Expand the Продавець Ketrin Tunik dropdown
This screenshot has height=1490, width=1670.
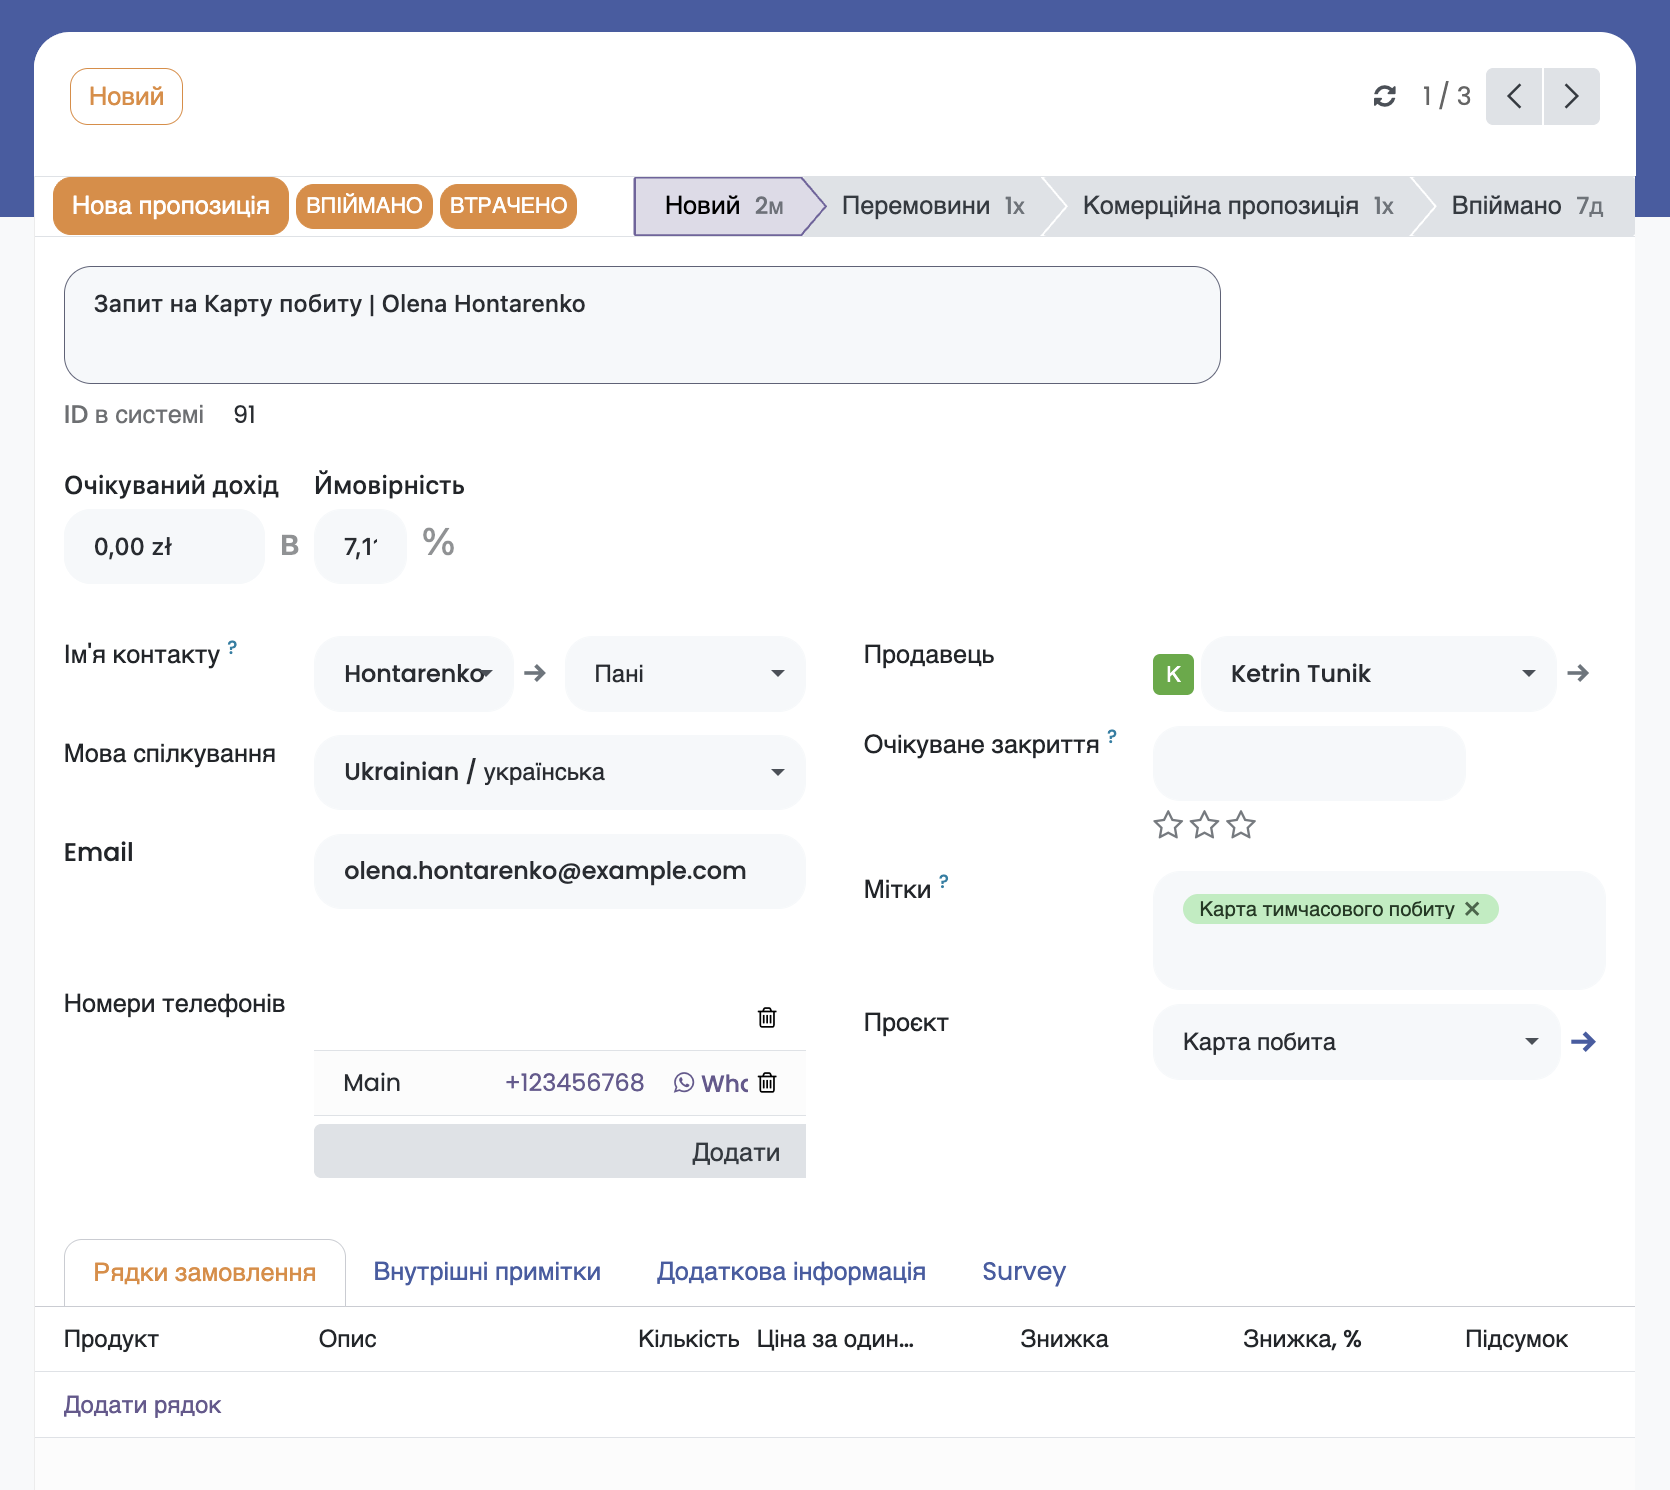(1528, 674)
